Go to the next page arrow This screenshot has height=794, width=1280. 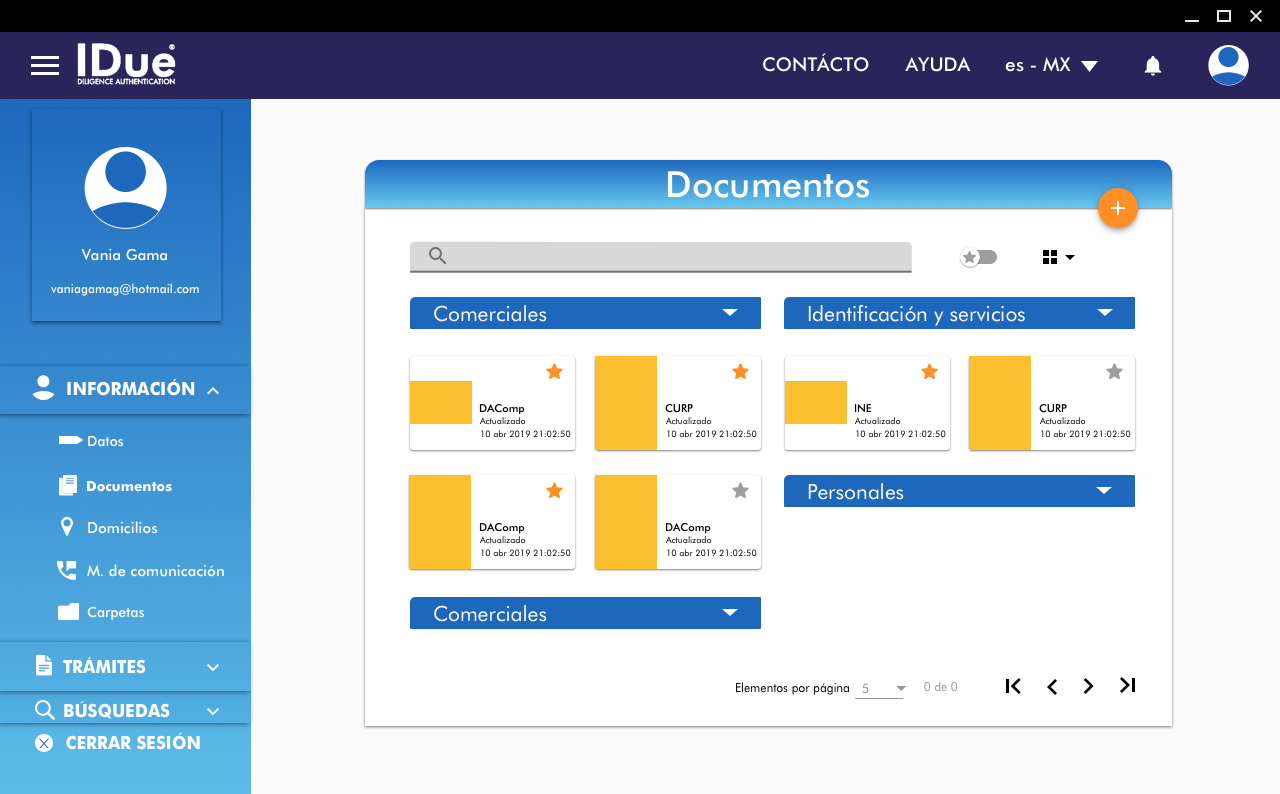point(1088,686)
